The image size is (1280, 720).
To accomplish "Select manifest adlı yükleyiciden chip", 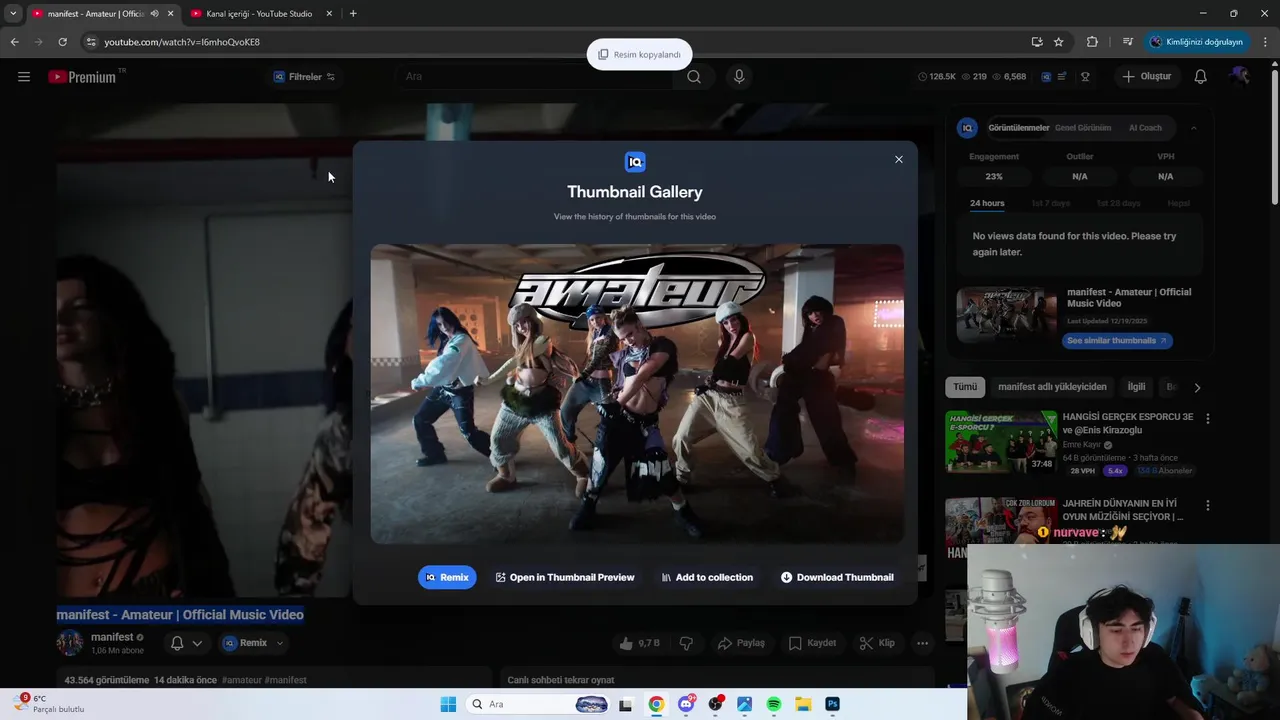I will [1052, 387].
